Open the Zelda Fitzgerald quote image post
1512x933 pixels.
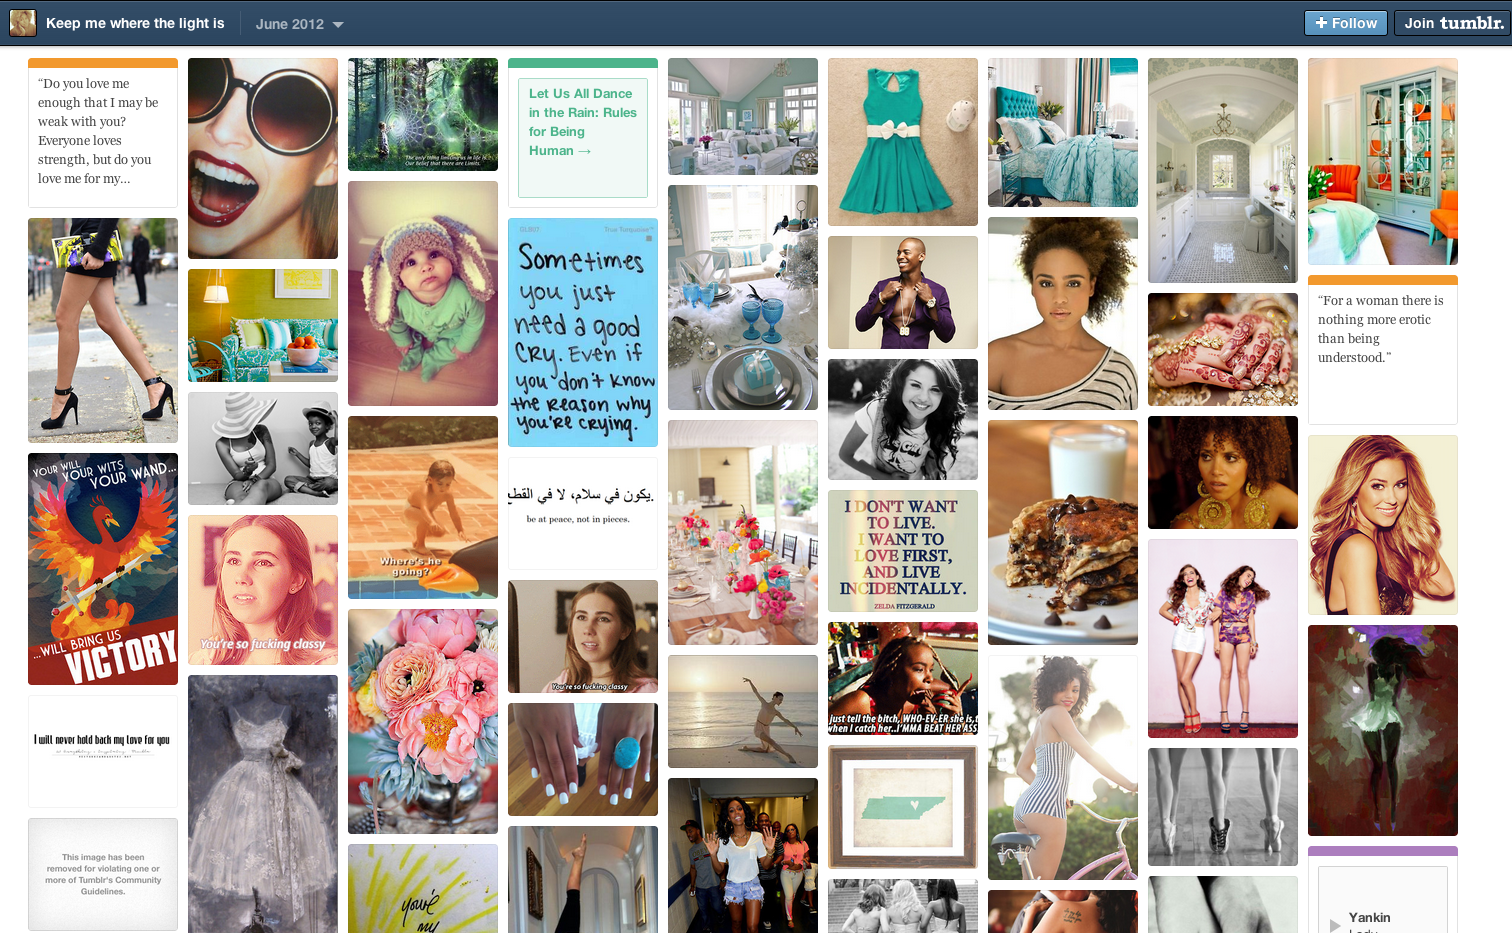902,551
